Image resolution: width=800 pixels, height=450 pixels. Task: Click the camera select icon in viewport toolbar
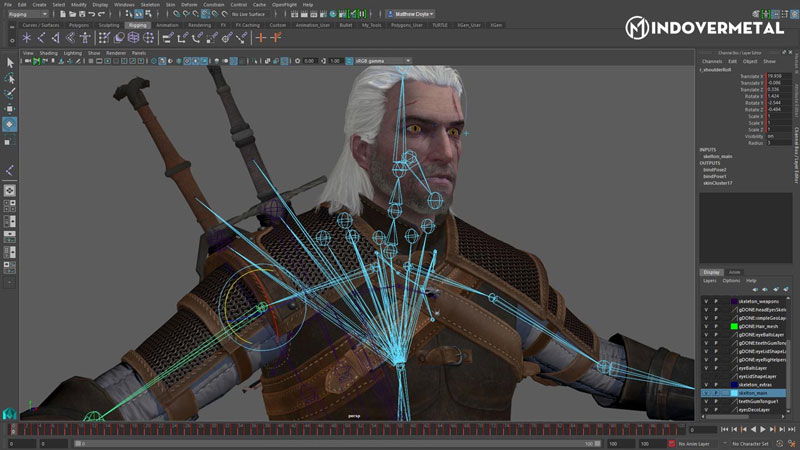[x=28, y=61]
